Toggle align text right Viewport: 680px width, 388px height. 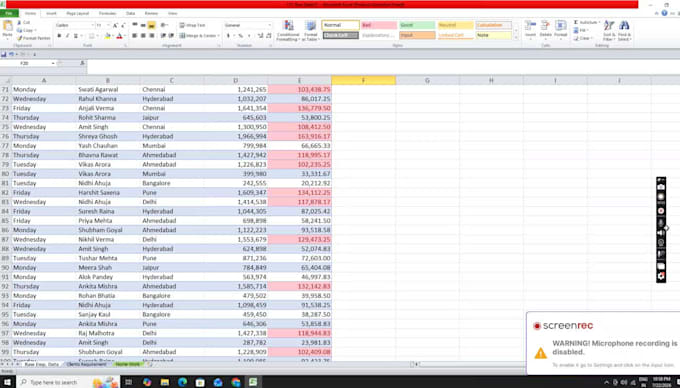point(151,36)
